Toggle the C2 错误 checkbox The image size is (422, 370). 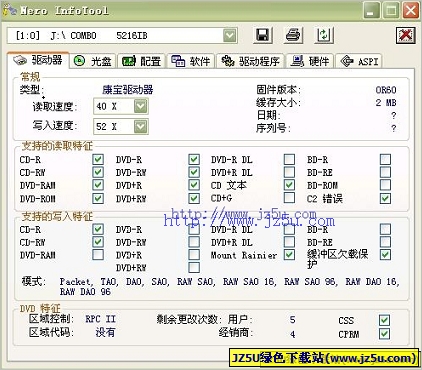pos(385,198)
